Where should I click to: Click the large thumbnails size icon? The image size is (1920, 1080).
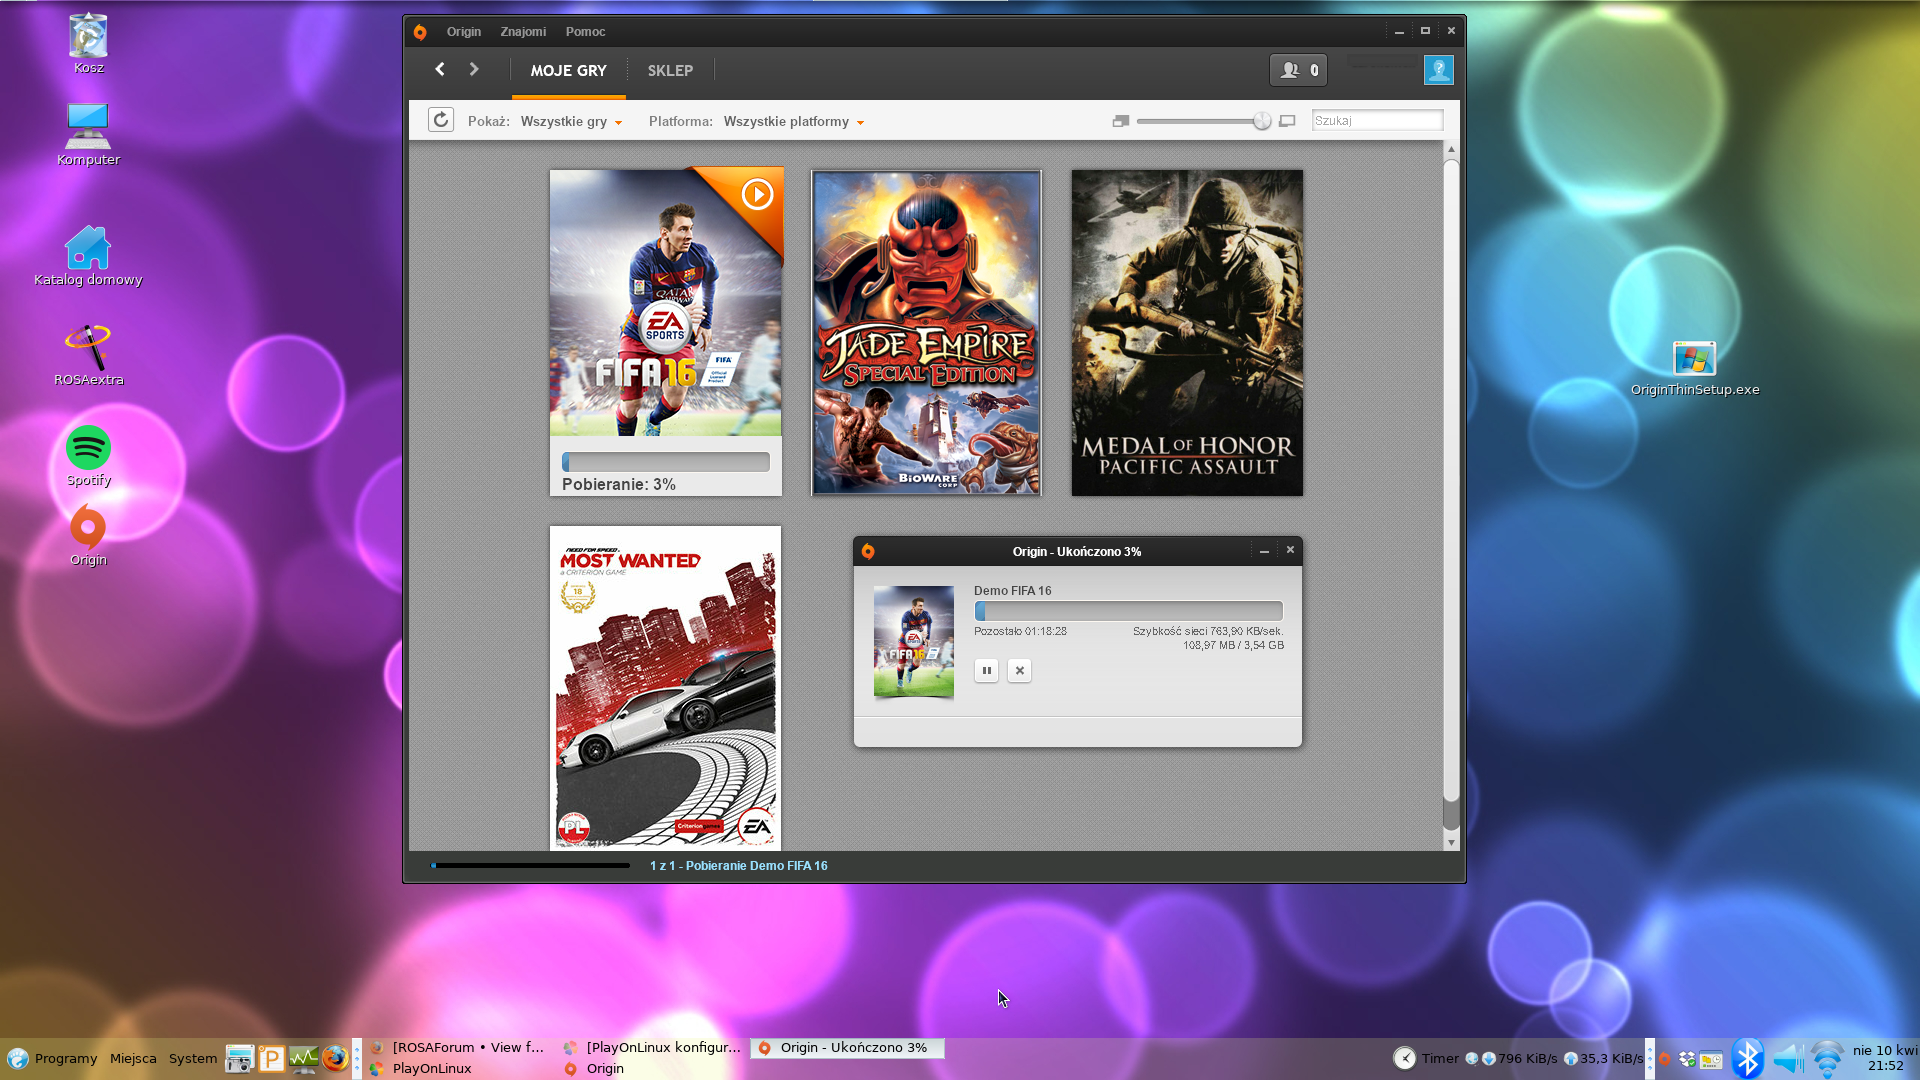[1288, 121]
